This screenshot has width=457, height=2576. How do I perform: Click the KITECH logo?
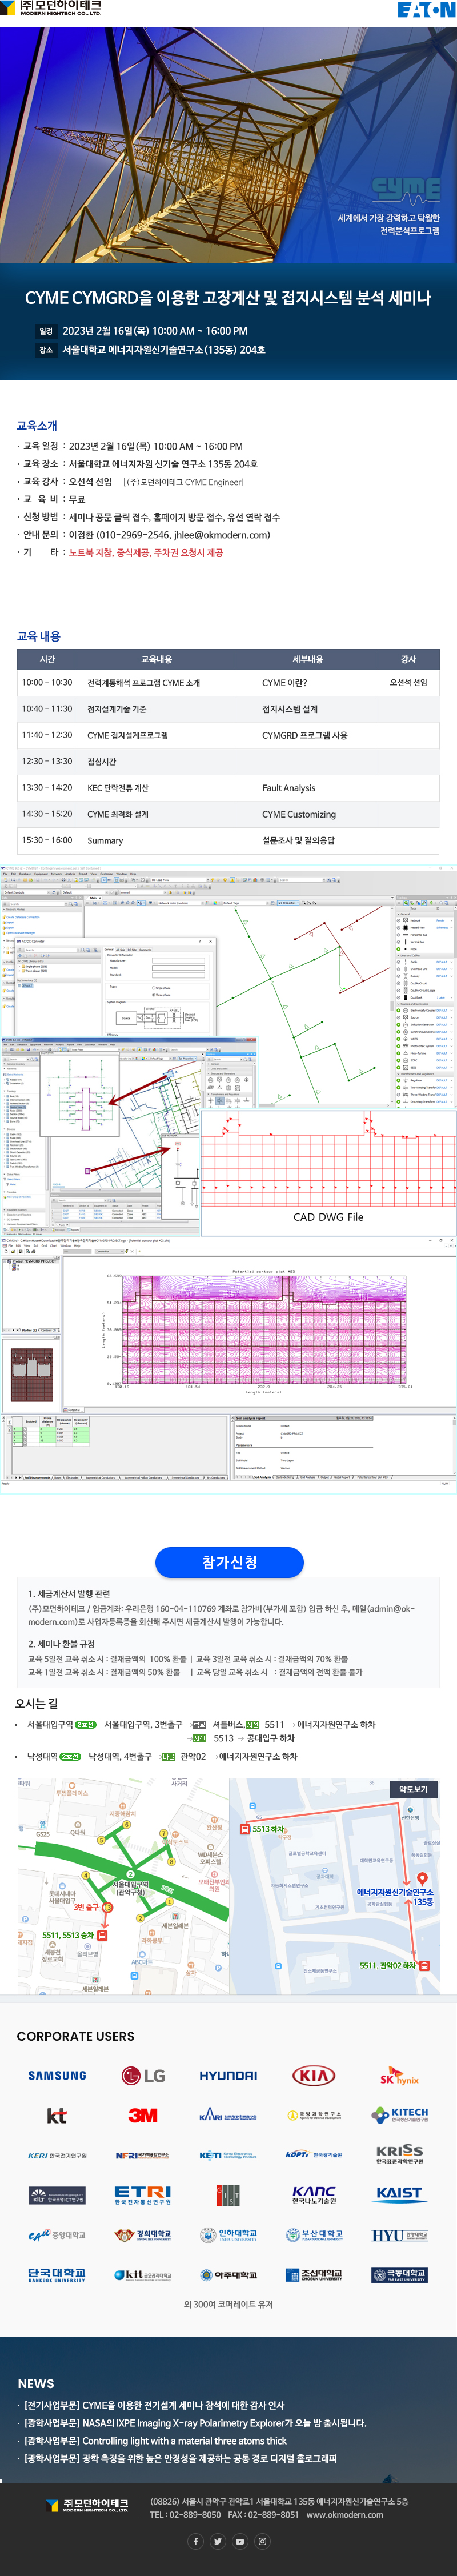400,2115
